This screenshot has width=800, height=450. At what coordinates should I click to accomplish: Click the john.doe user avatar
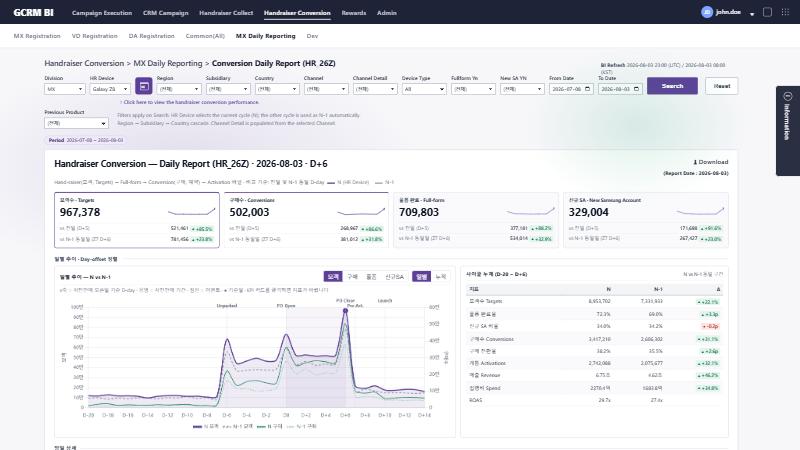[707, 12]
